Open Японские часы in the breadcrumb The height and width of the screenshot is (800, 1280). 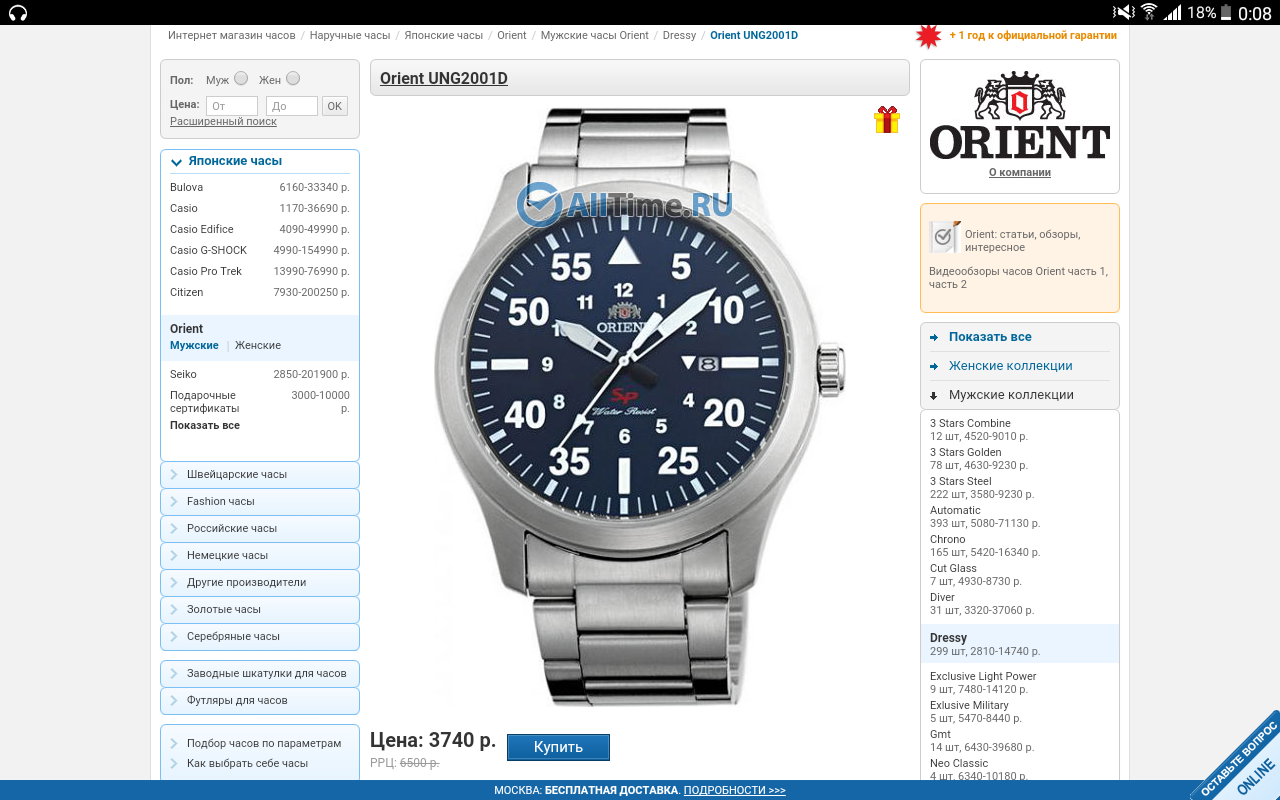443,35
